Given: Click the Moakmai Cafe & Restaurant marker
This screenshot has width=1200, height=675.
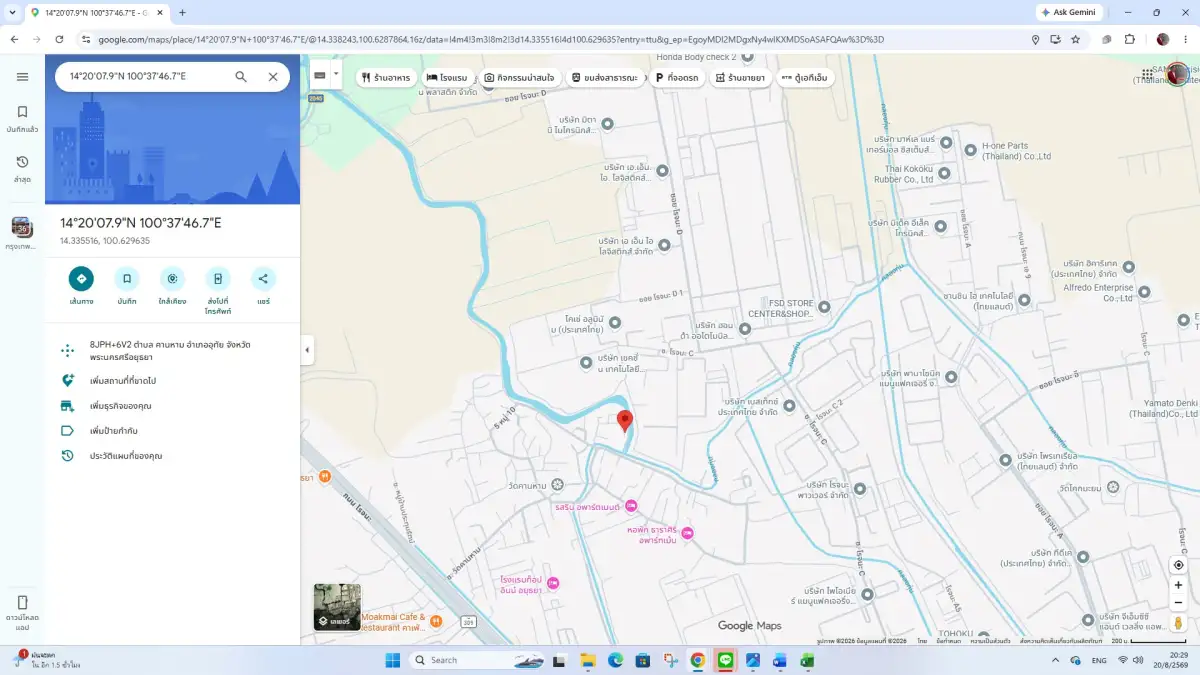Looking at the screenshot, I should pos(436,621).
